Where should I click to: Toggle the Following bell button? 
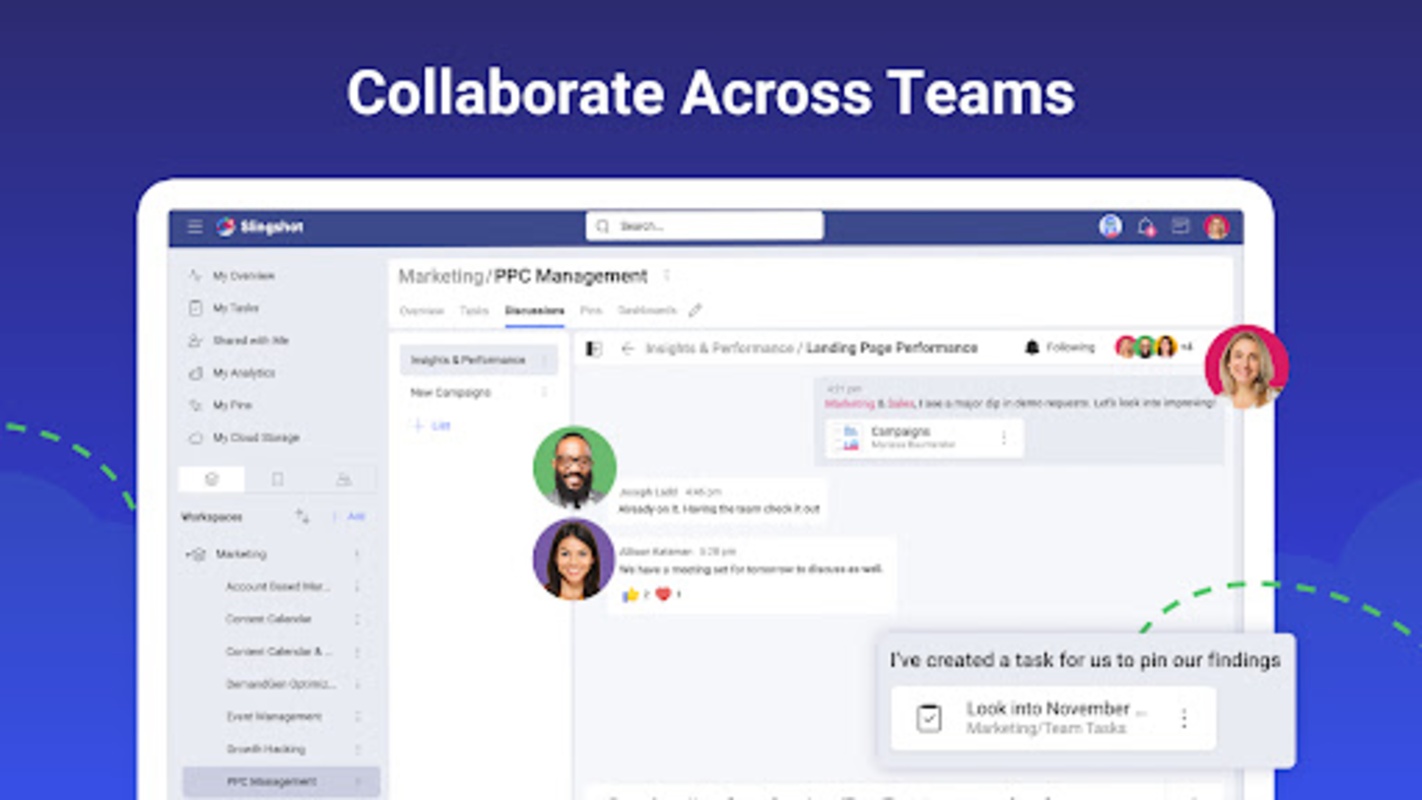click(1060, 348)
